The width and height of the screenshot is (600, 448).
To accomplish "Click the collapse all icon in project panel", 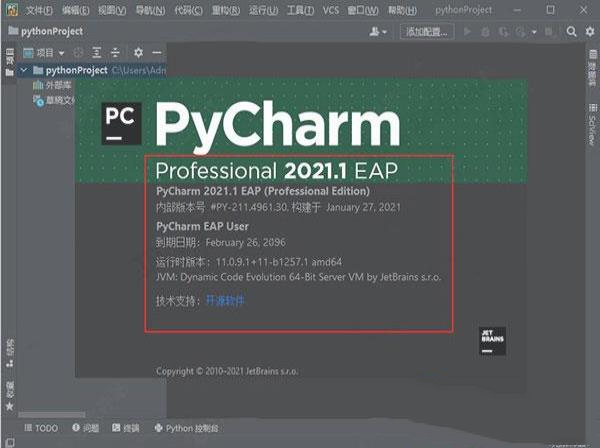I will coord(115,52).
